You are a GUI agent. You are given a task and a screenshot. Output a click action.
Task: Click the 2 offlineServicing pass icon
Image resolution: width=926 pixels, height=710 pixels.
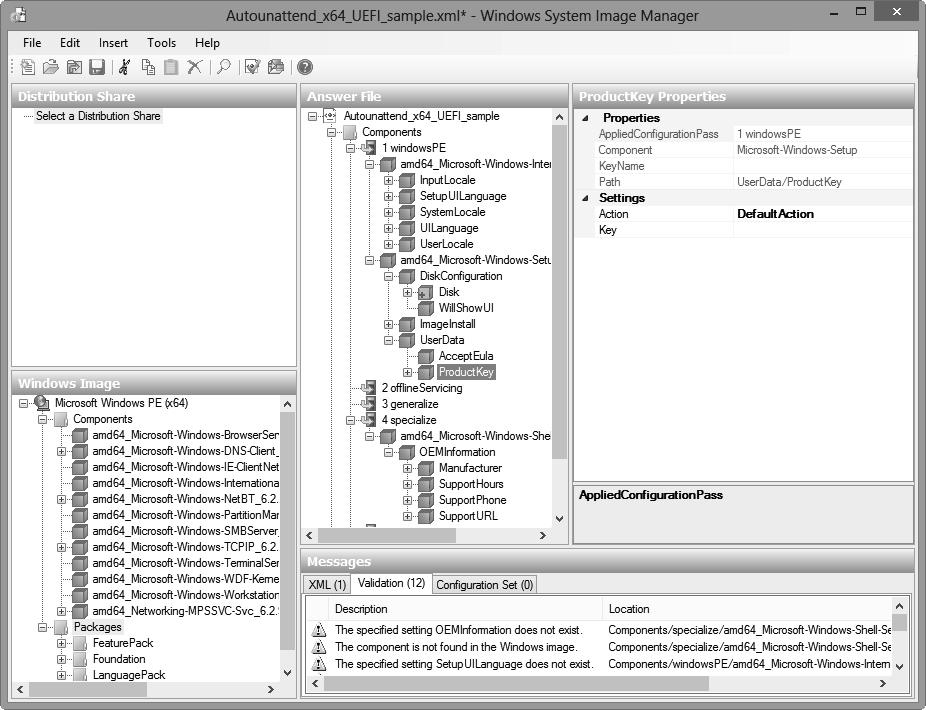point(369,388)
